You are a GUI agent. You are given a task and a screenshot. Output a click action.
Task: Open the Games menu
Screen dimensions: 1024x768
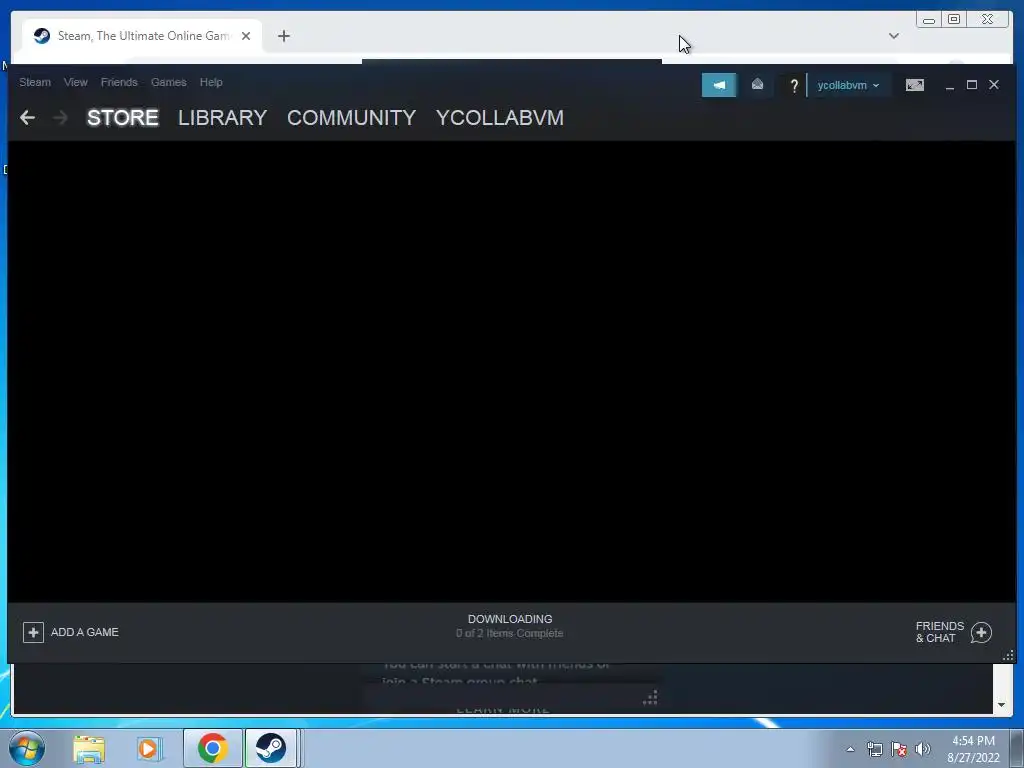click(168, 82)
